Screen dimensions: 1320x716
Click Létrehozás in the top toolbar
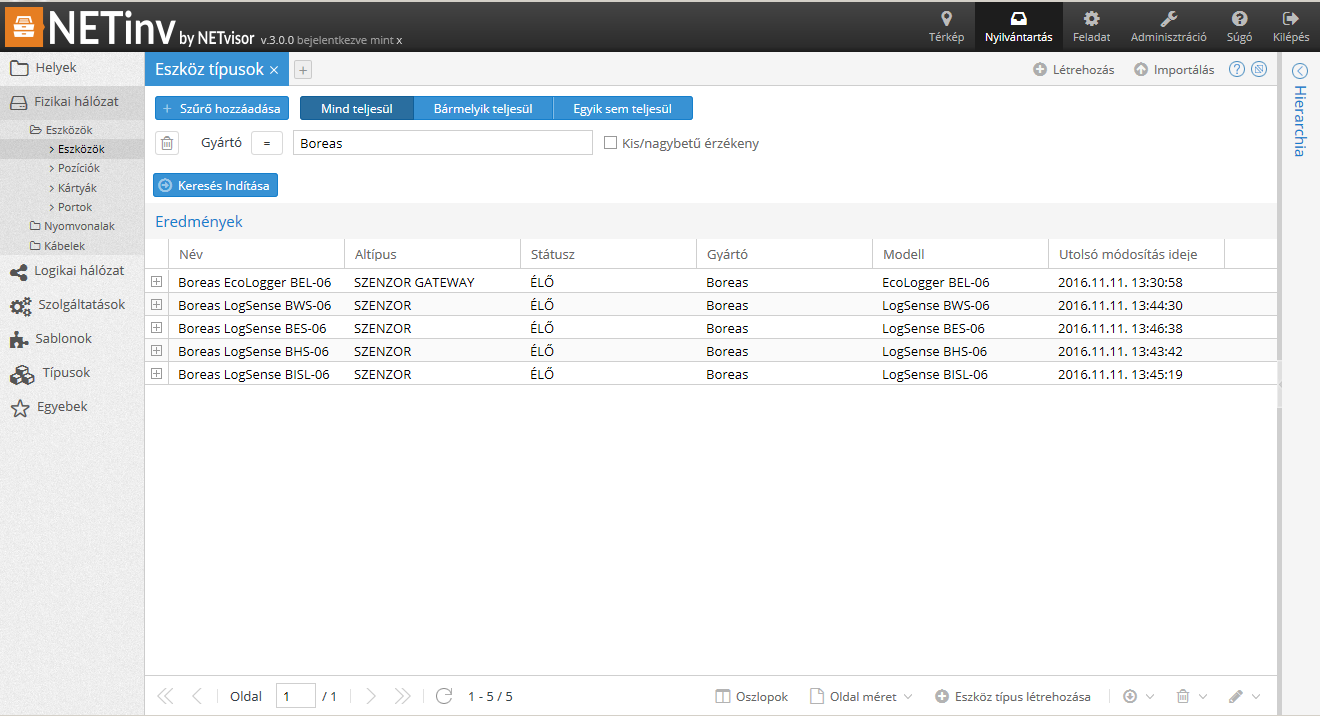point(1074,70)
